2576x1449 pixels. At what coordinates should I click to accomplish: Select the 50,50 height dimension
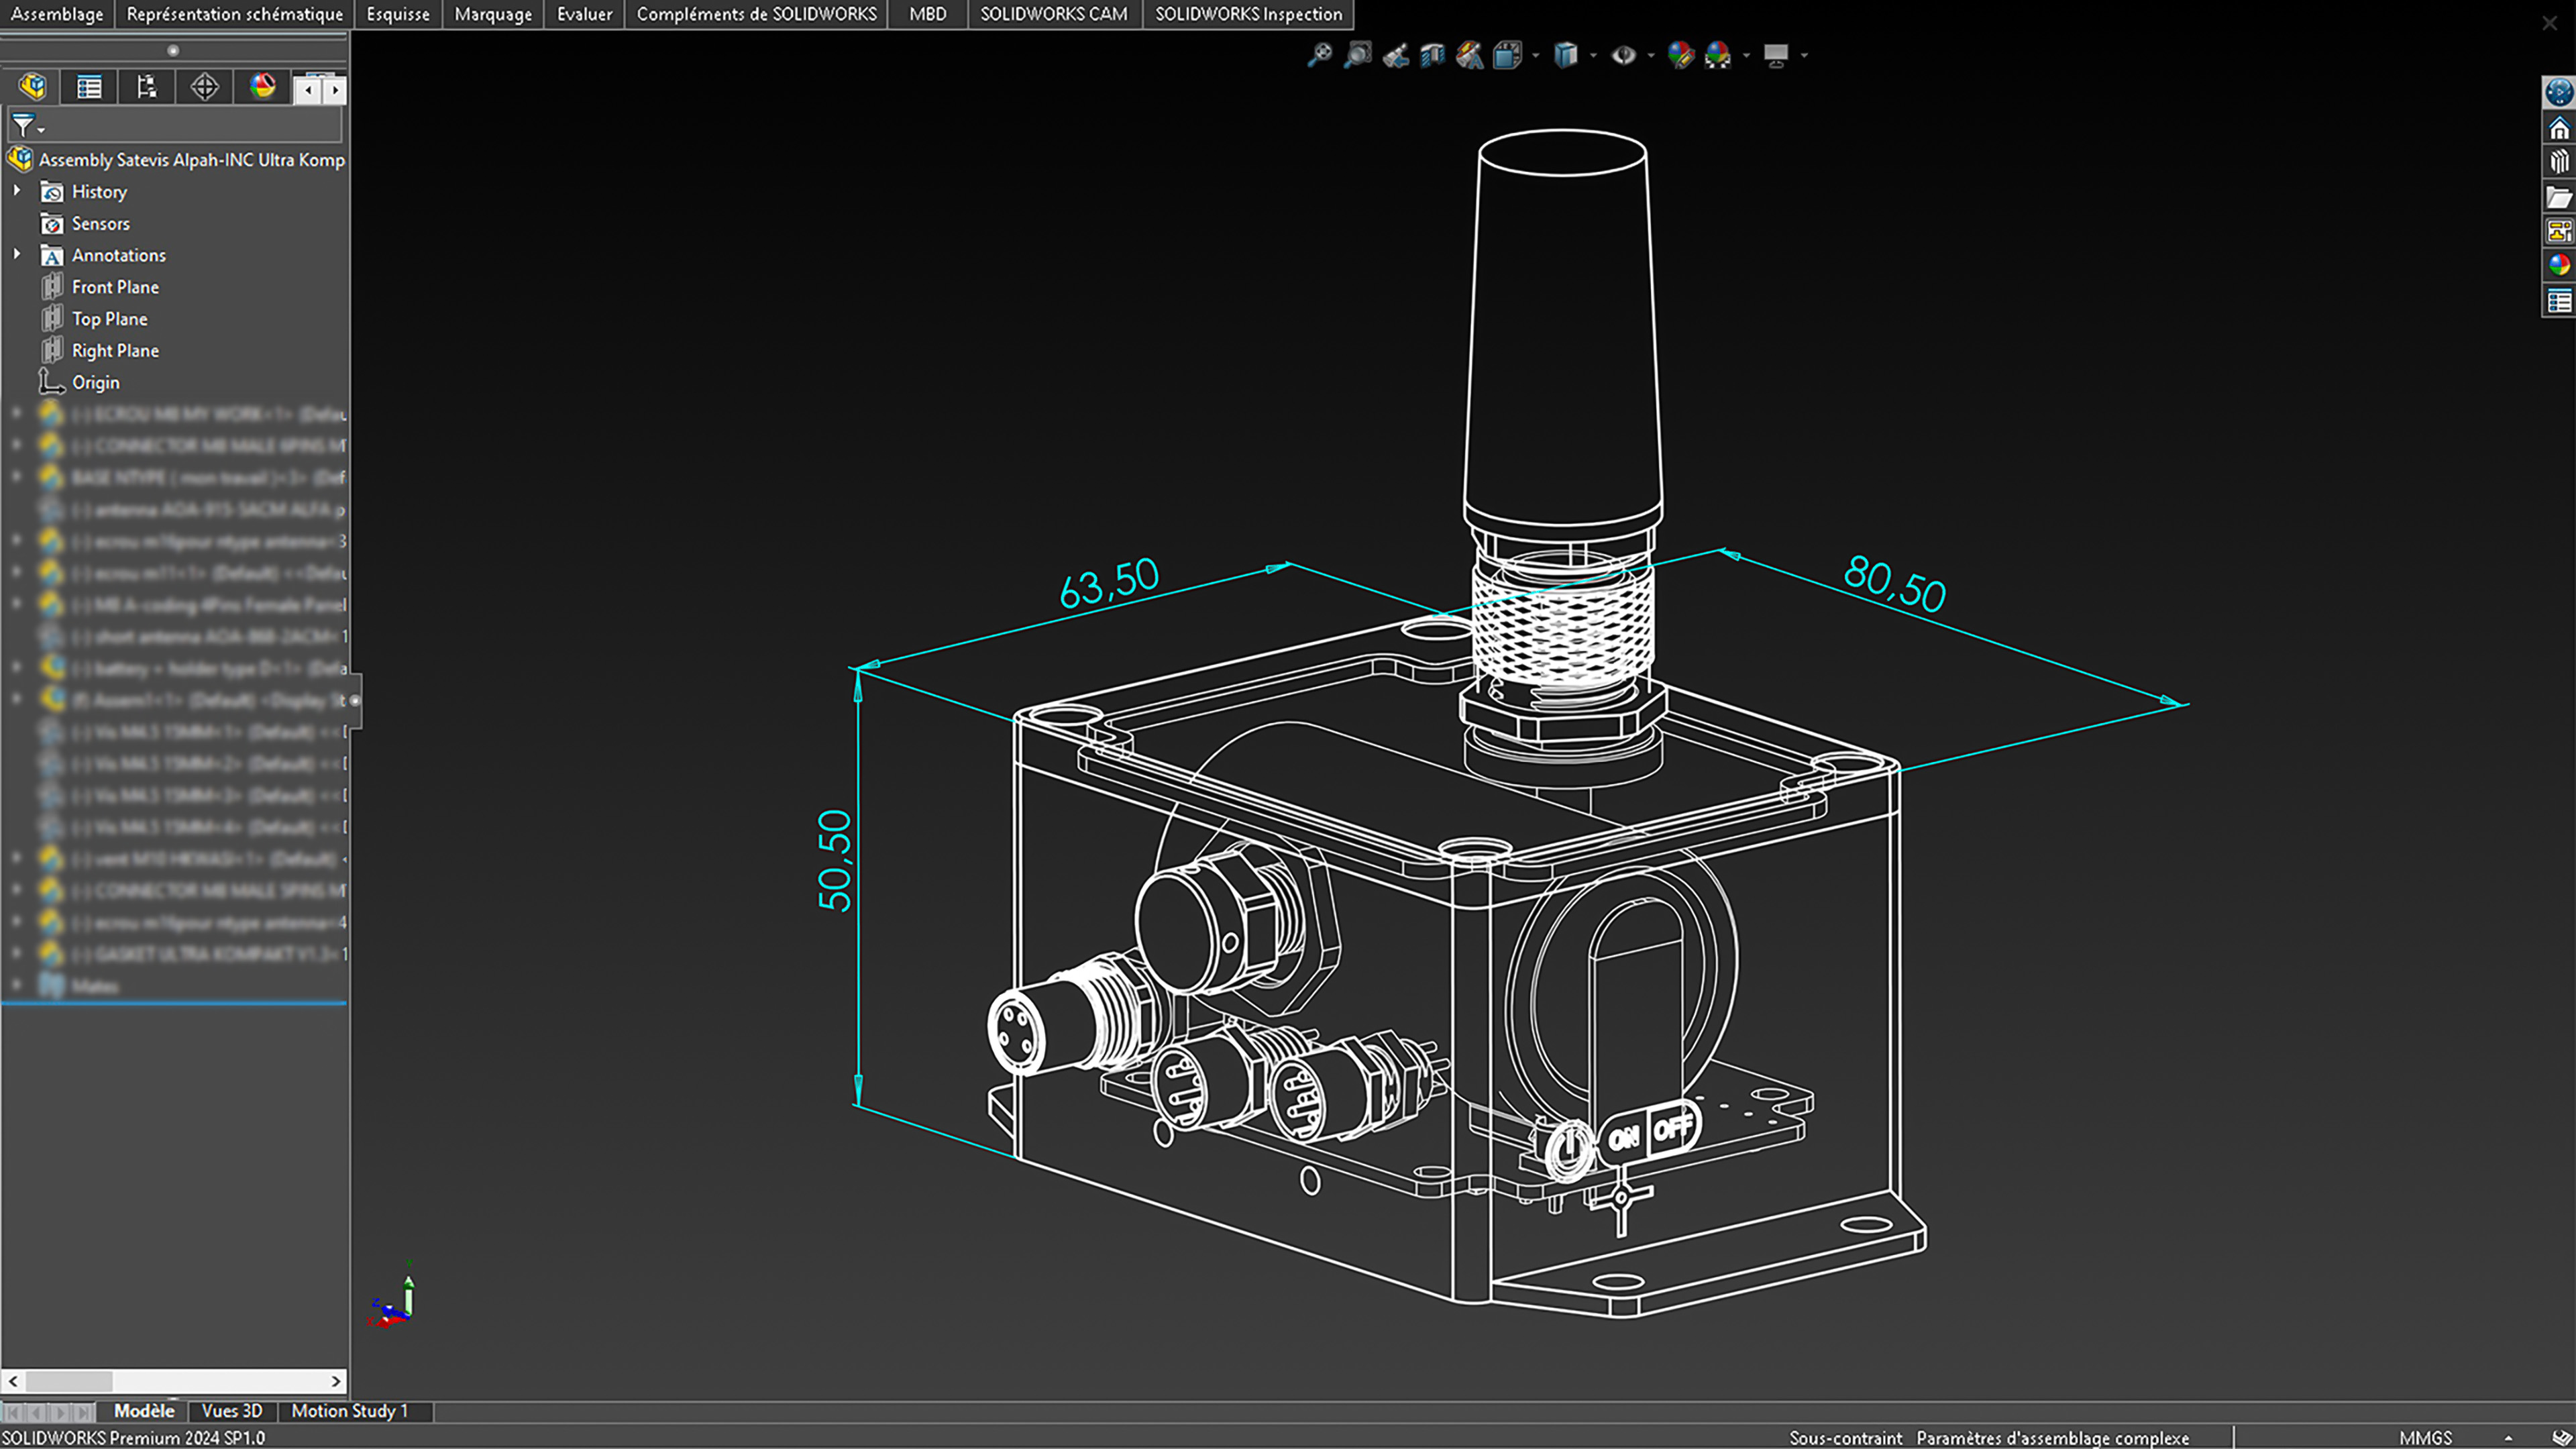[x=835, y=860]
